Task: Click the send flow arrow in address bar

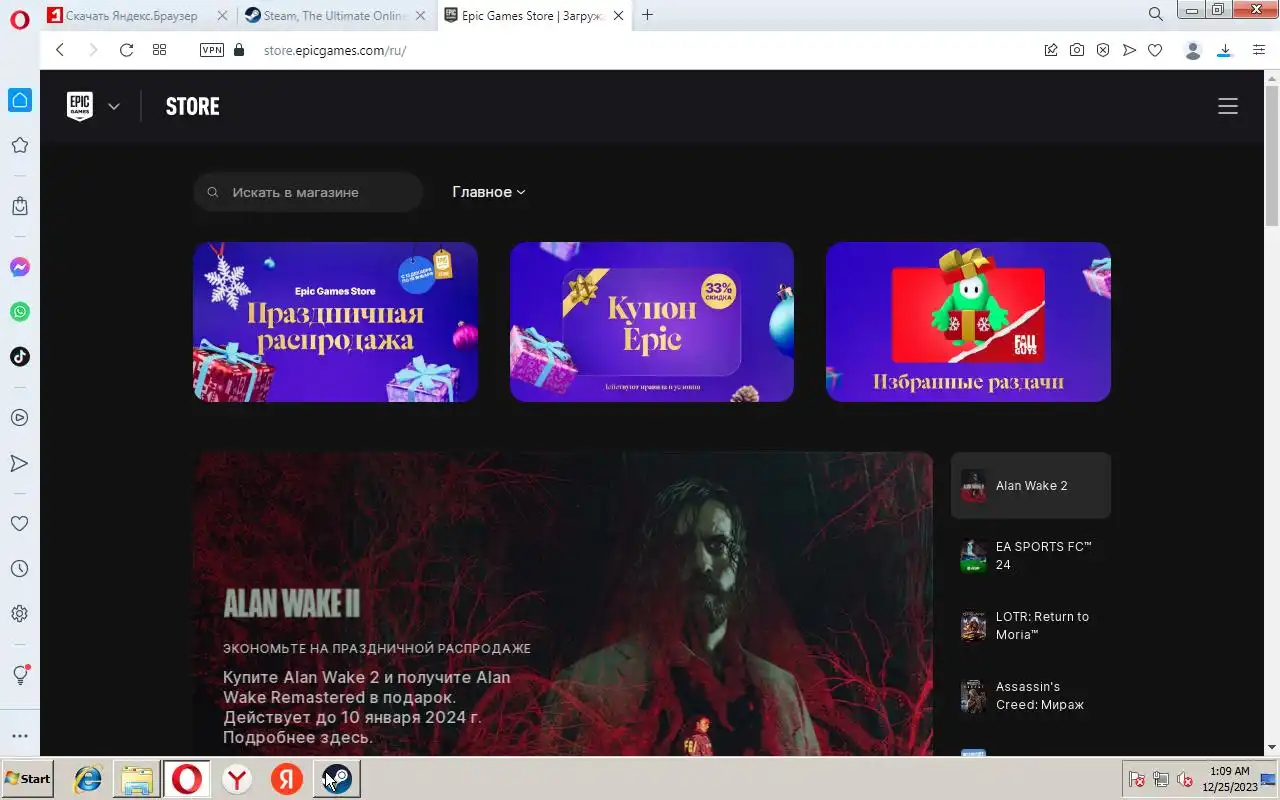Action: 1129,50
